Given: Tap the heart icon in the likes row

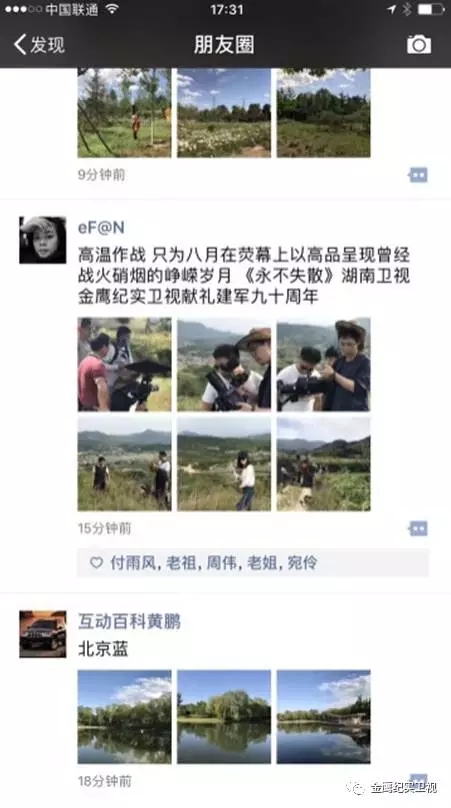Looking at the screenshot, I should 96,562.
